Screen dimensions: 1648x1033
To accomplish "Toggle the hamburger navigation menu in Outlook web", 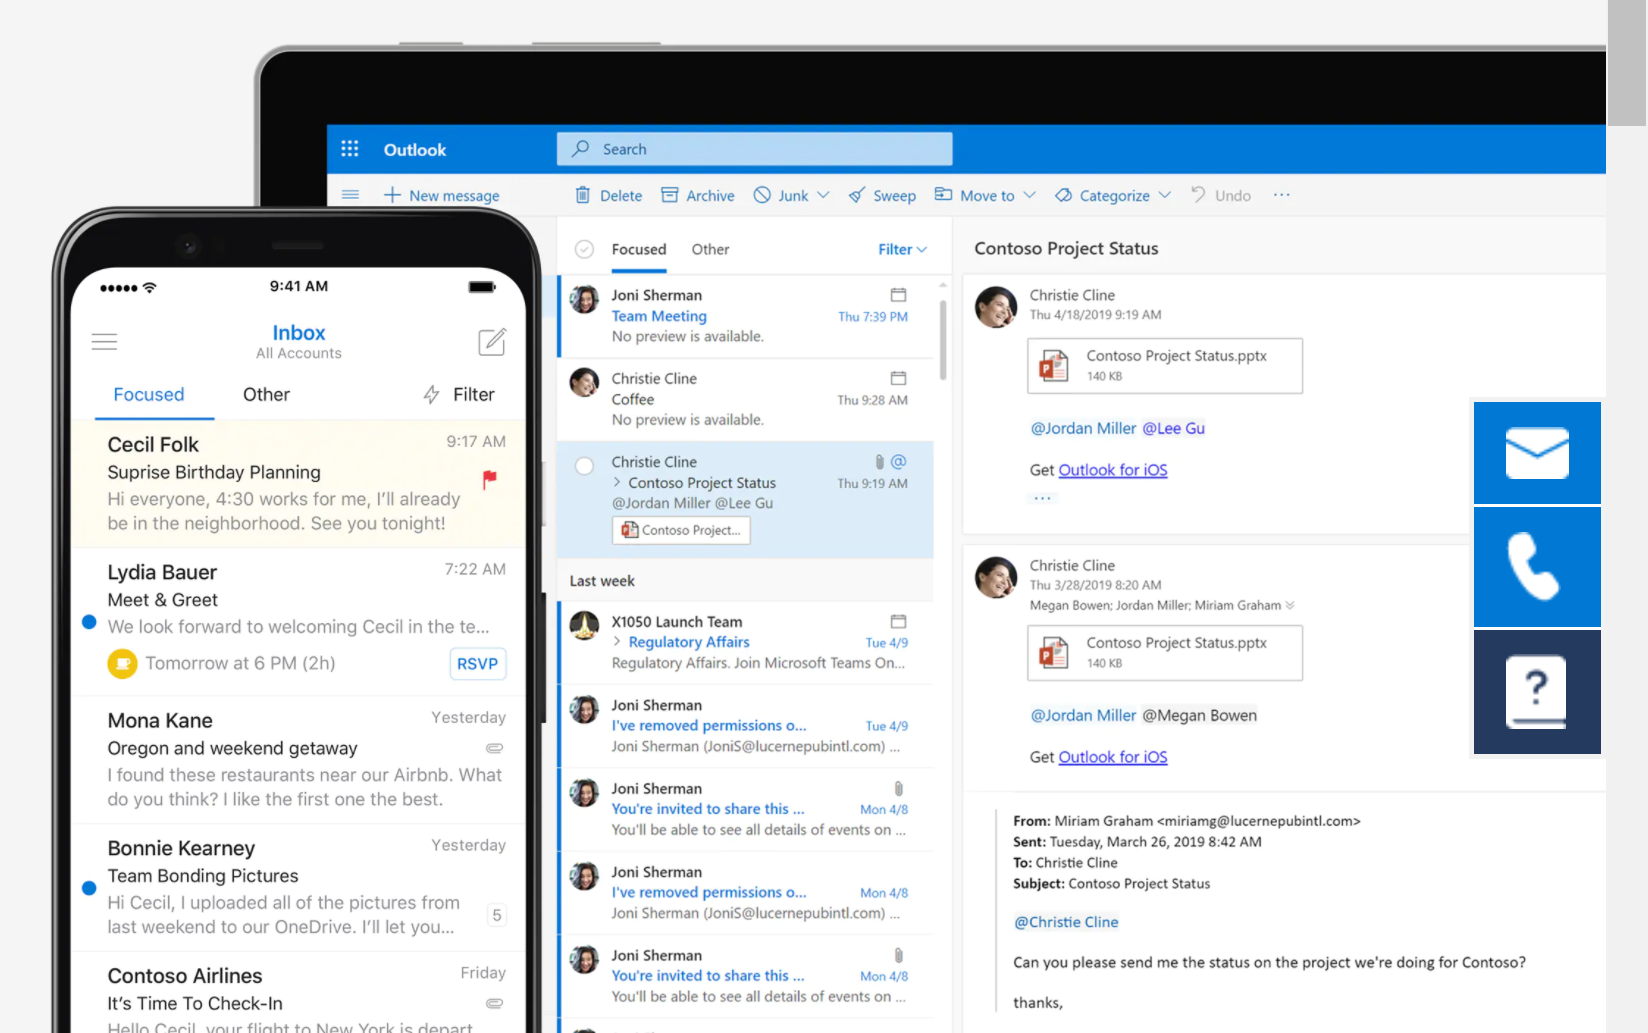I will point(350,195).
